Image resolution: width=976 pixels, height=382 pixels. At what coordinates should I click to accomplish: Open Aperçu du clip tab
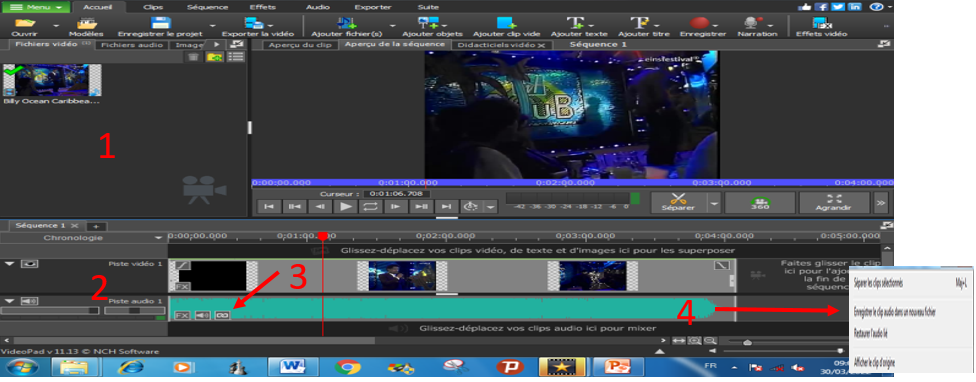click(x=300, y=45)
